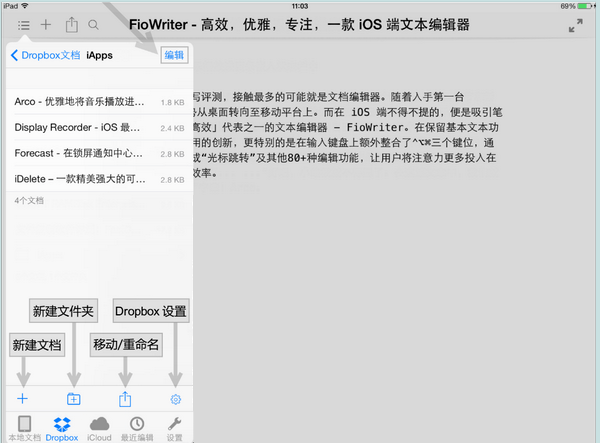The width and height of the screenshot is (600, 443).
Task: Switch to 本地文档 tab
Action: point(24,428)
